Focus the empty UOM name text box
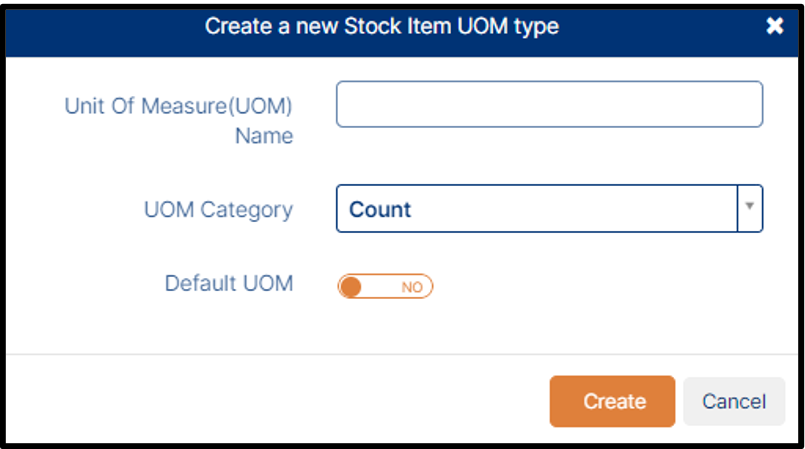Viewport: 805px width, 449px height. coord(549,104)
